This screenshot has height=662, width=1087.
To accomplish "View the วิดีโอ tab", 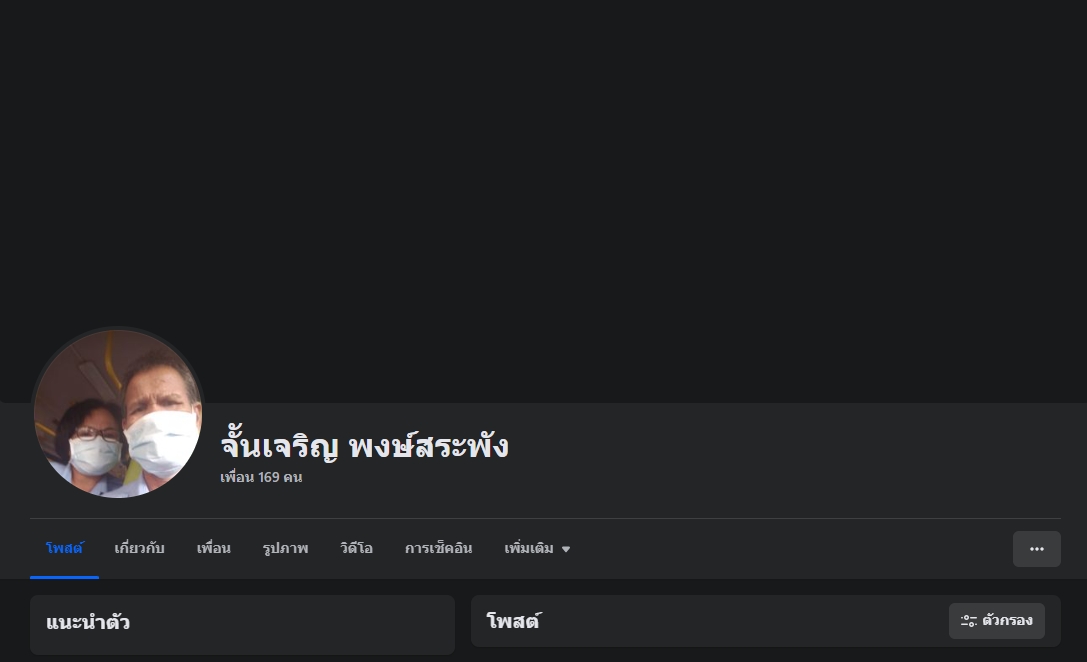I will [356, 548].
